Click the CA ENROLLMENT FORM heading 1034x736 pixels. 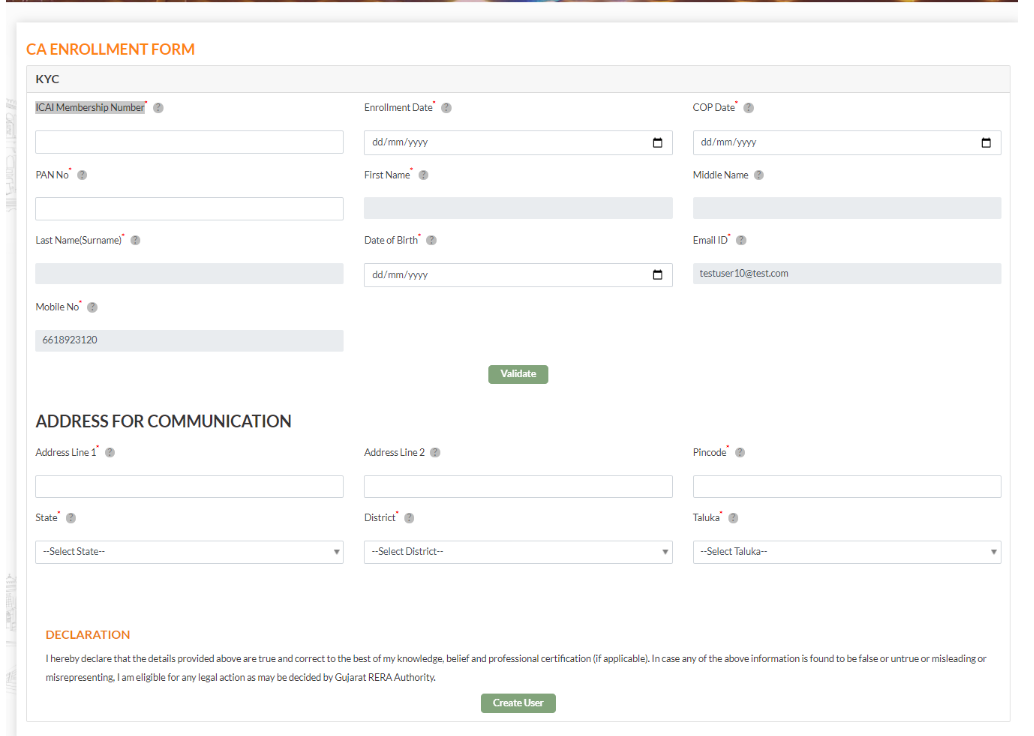tap(110, 49)
